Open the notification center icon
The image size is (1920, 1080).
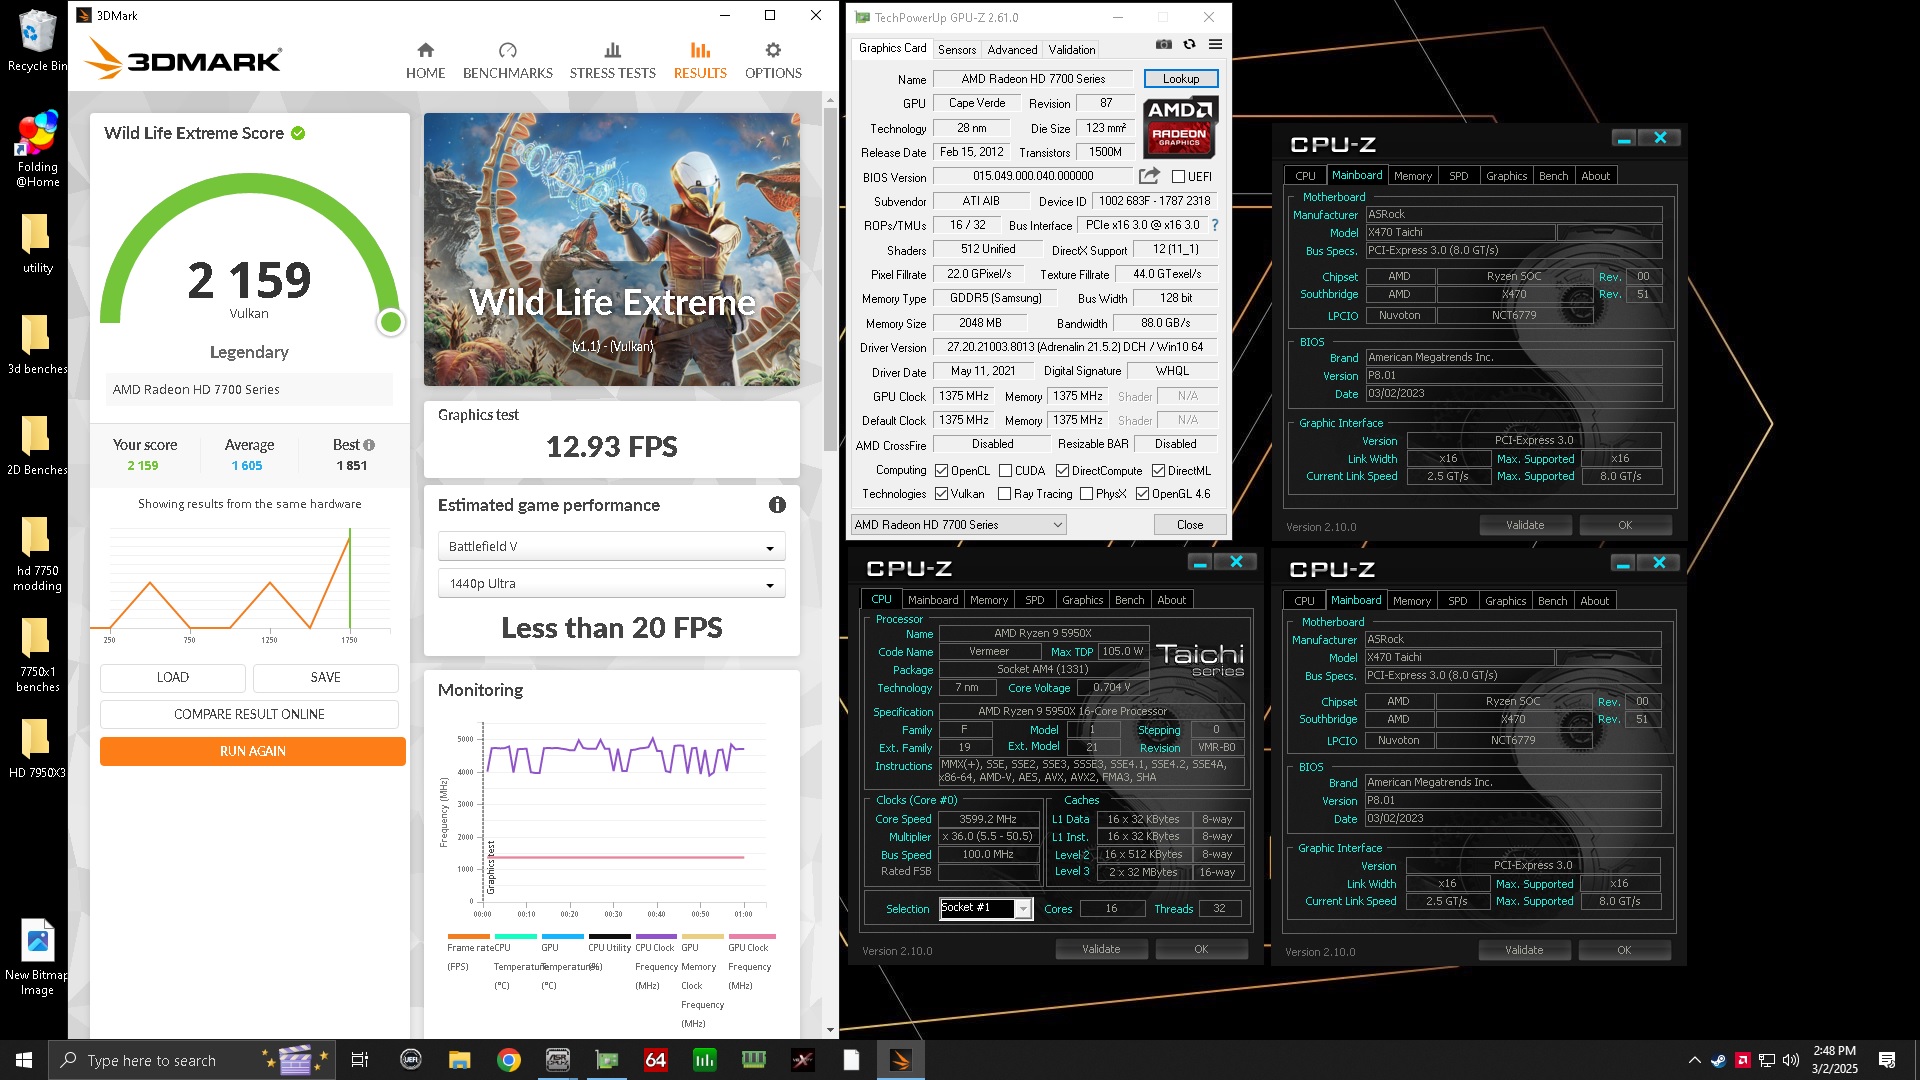1887,1060
